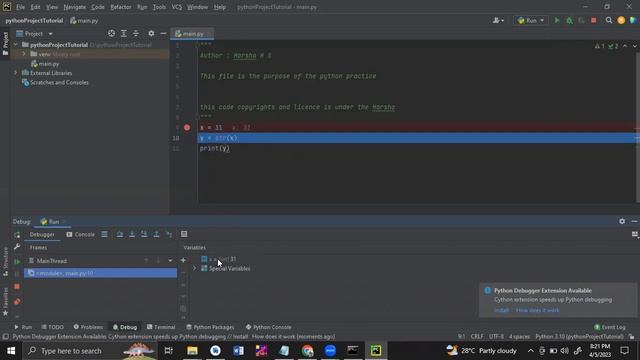Image resolution: width=640 pixels, height=360 pixels.
Task: Toggle the breakpoint on line 9
Action: point(187,127)
